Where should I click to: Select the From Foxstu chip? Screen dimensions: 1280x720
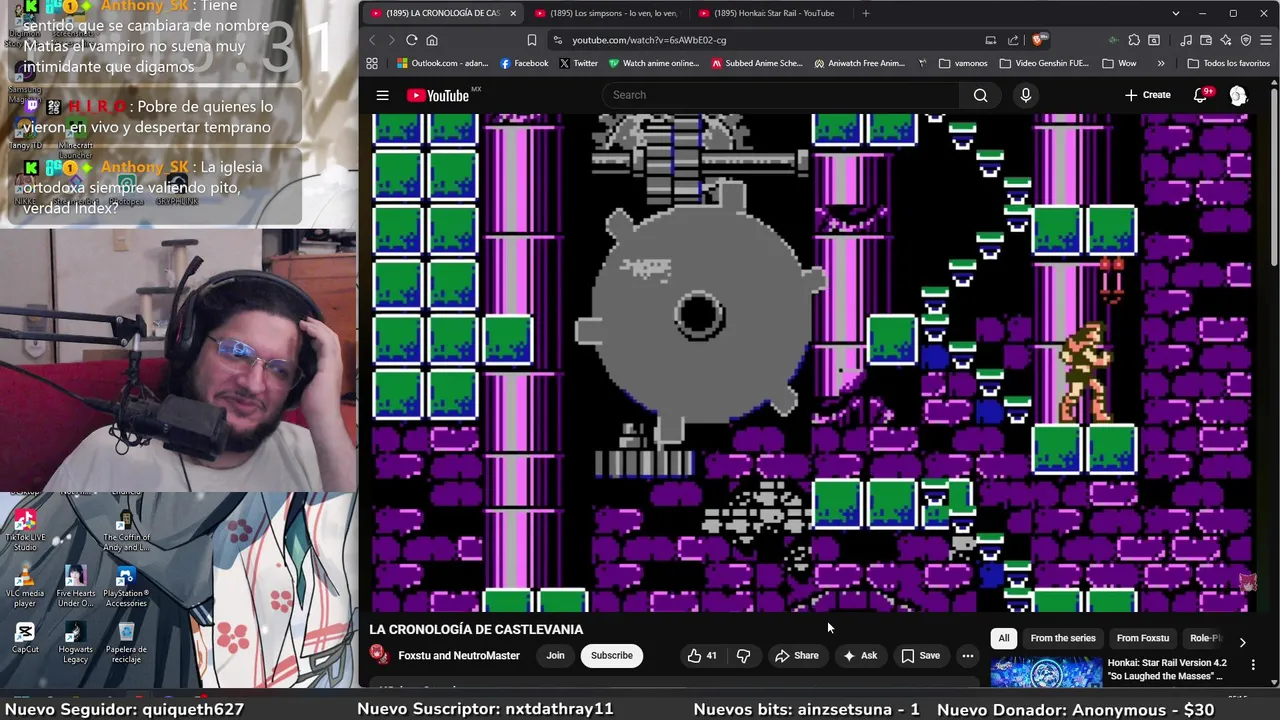(x=1142, y=638)
